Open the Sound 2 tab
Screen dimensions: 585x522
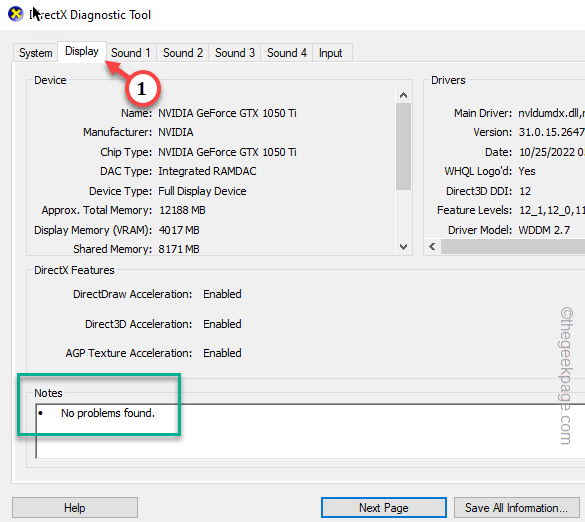[183, 53]
